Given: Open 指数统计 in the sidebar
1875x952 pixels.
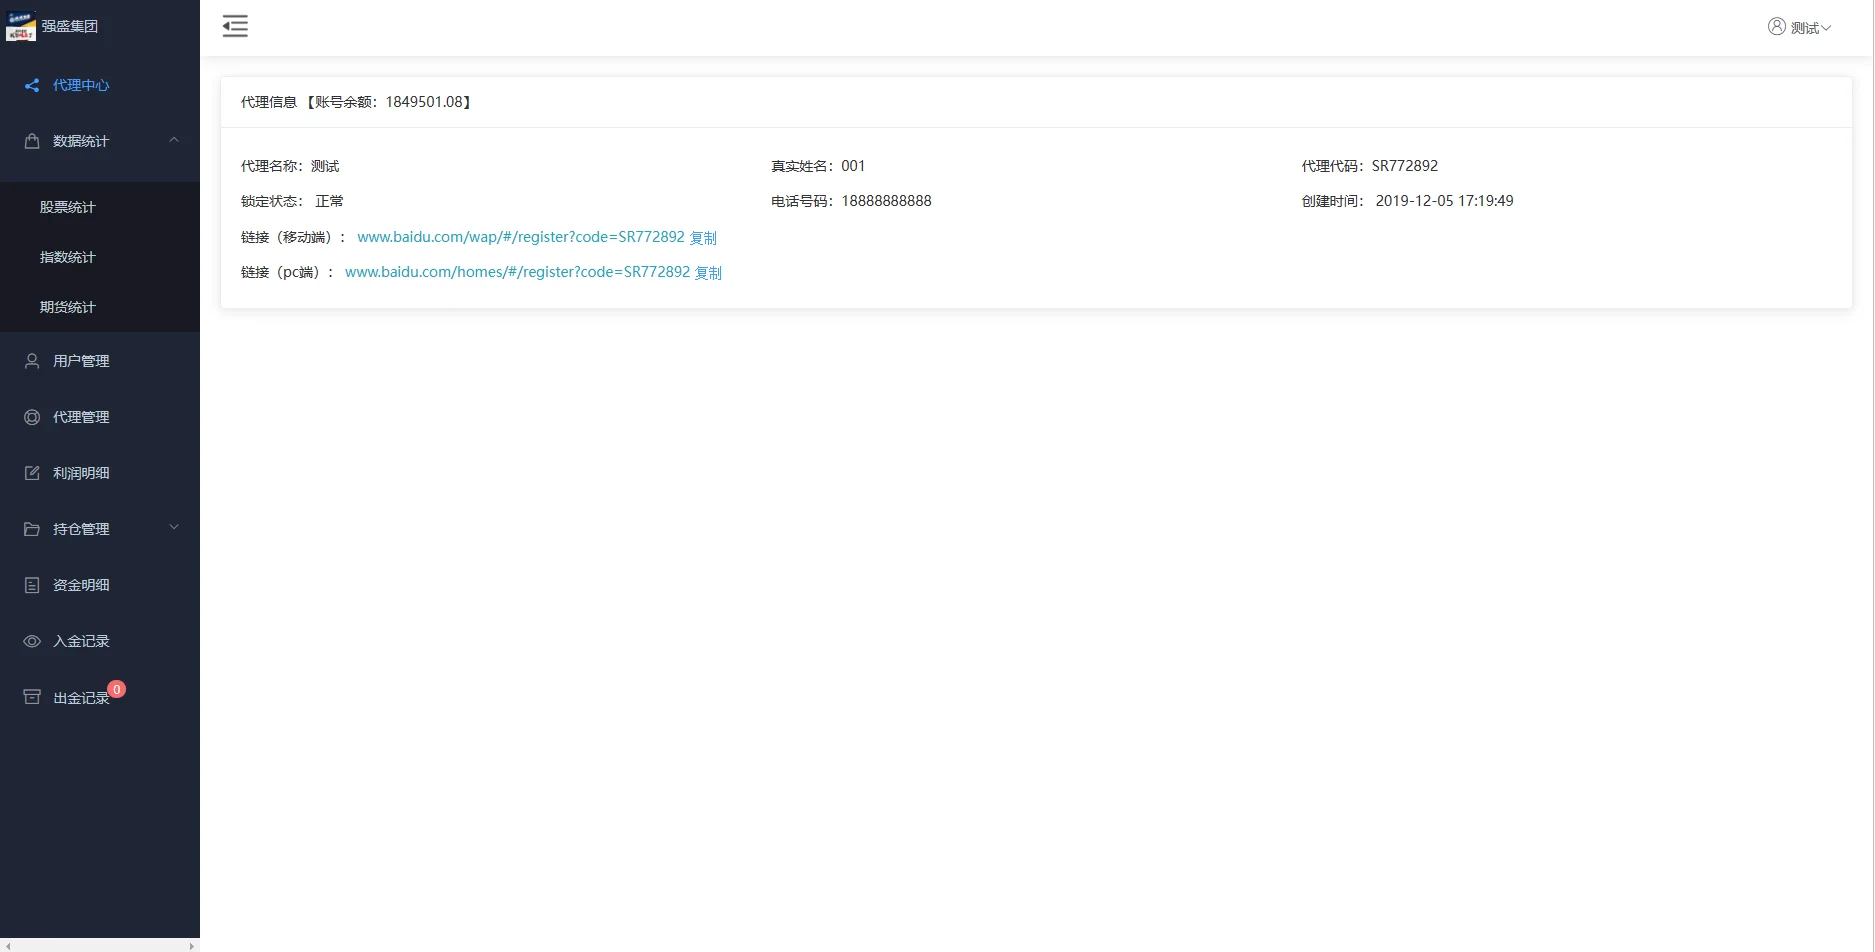Looking at the screenshot, I should coord(68,257).
